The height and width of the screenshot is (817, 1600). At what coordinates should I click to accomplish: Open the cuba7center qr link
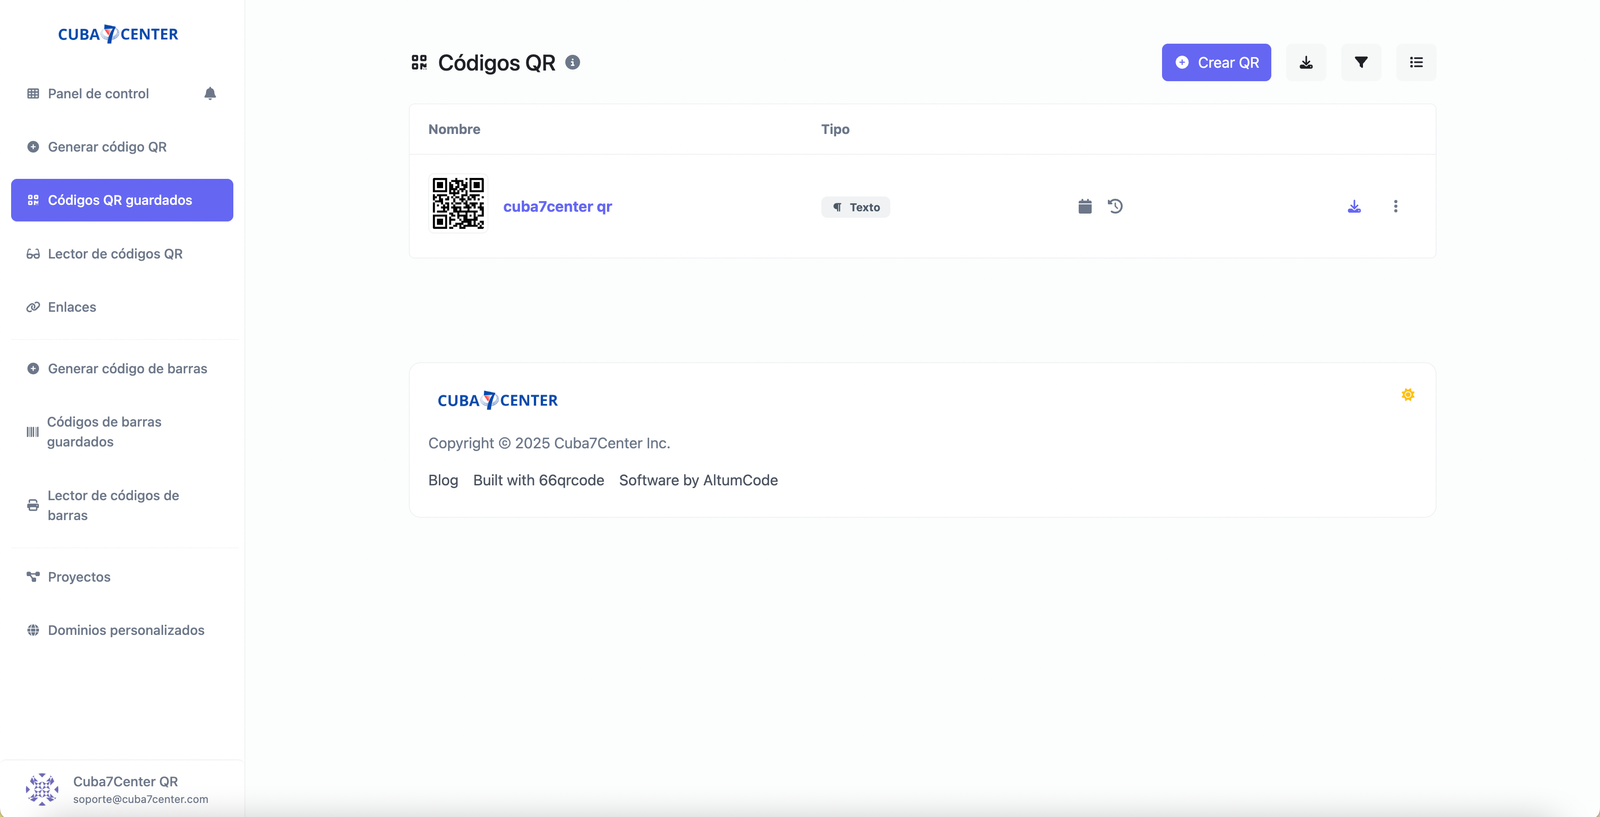tap(557, 206)
